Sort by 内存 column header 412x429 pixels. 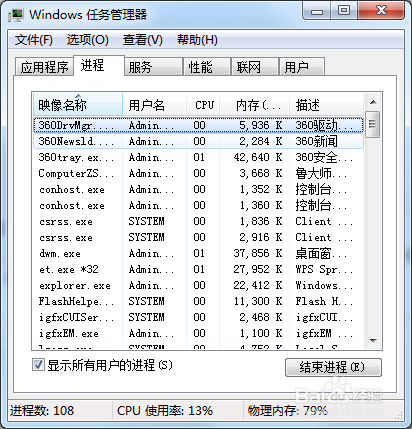pyautogui.click(x=255, y=105)
